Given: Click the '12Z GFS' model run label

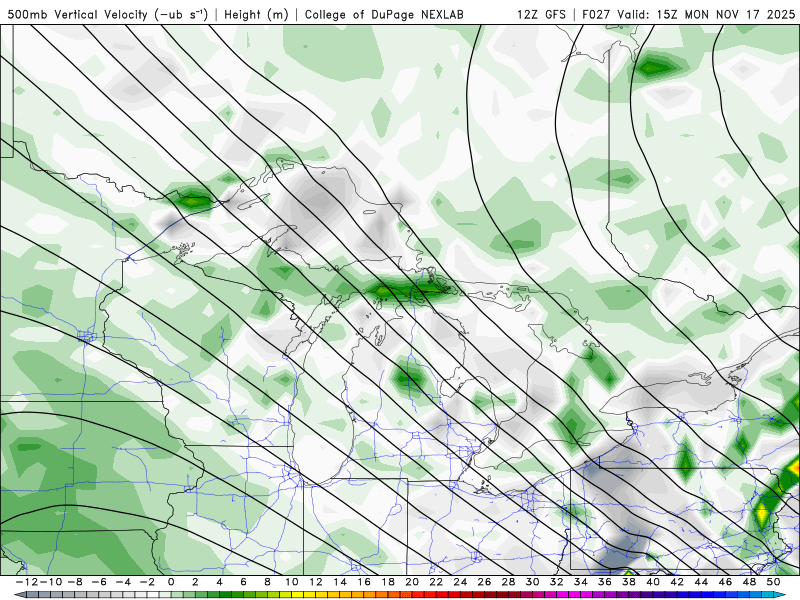Looking at the screenshot, I should tap(541, 15).
